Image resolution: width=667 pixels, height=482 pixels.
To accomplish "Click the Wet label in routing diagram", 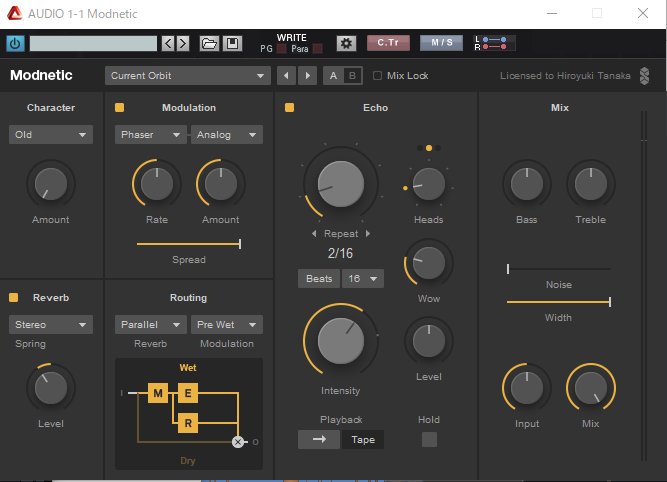I will tap(188, 368).
